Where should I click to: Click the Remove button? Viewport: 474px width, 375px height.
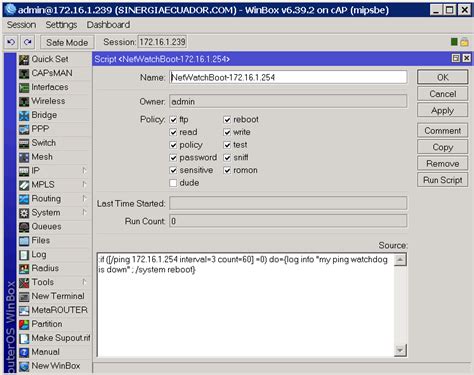(443, 164)
